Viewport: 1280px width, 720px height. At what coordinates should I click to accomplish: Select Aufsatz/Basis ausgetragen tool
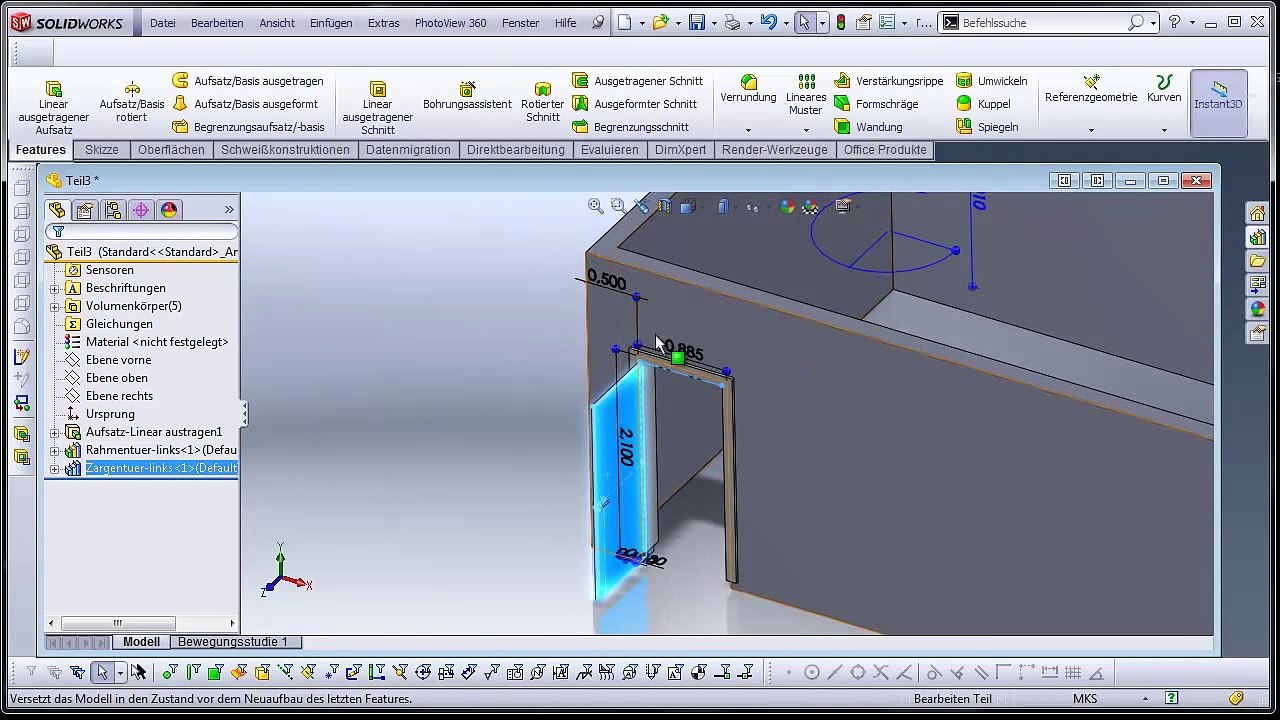[248, 81]
